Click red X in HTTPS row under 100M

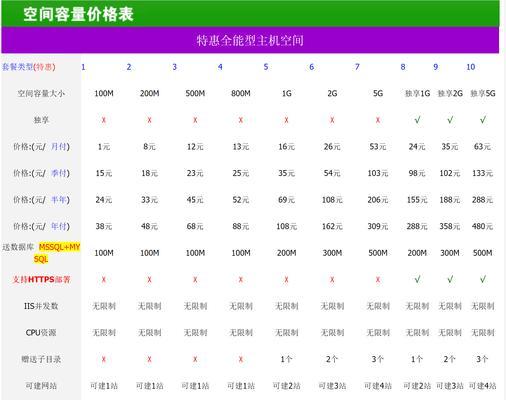pyautogui.click(x=104, y=280)
